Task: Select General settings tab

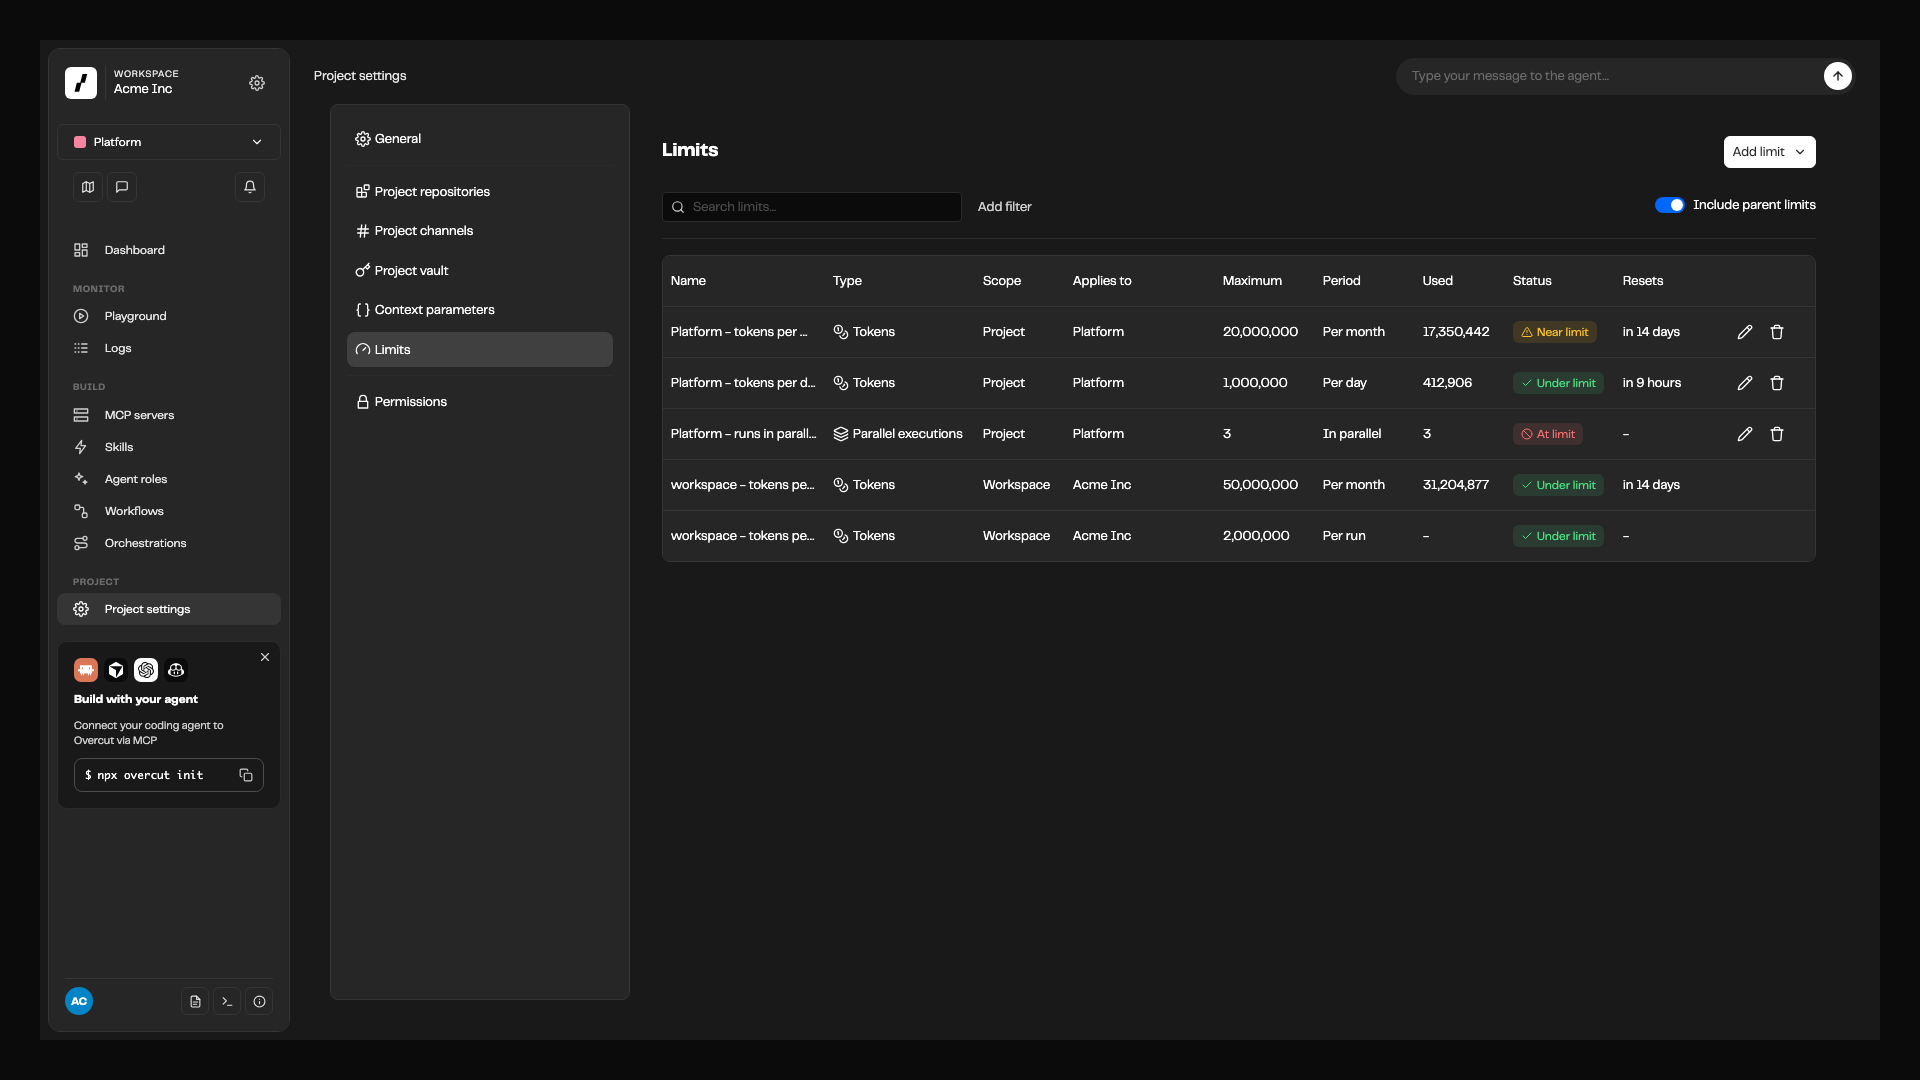Action: pos(479,139)
